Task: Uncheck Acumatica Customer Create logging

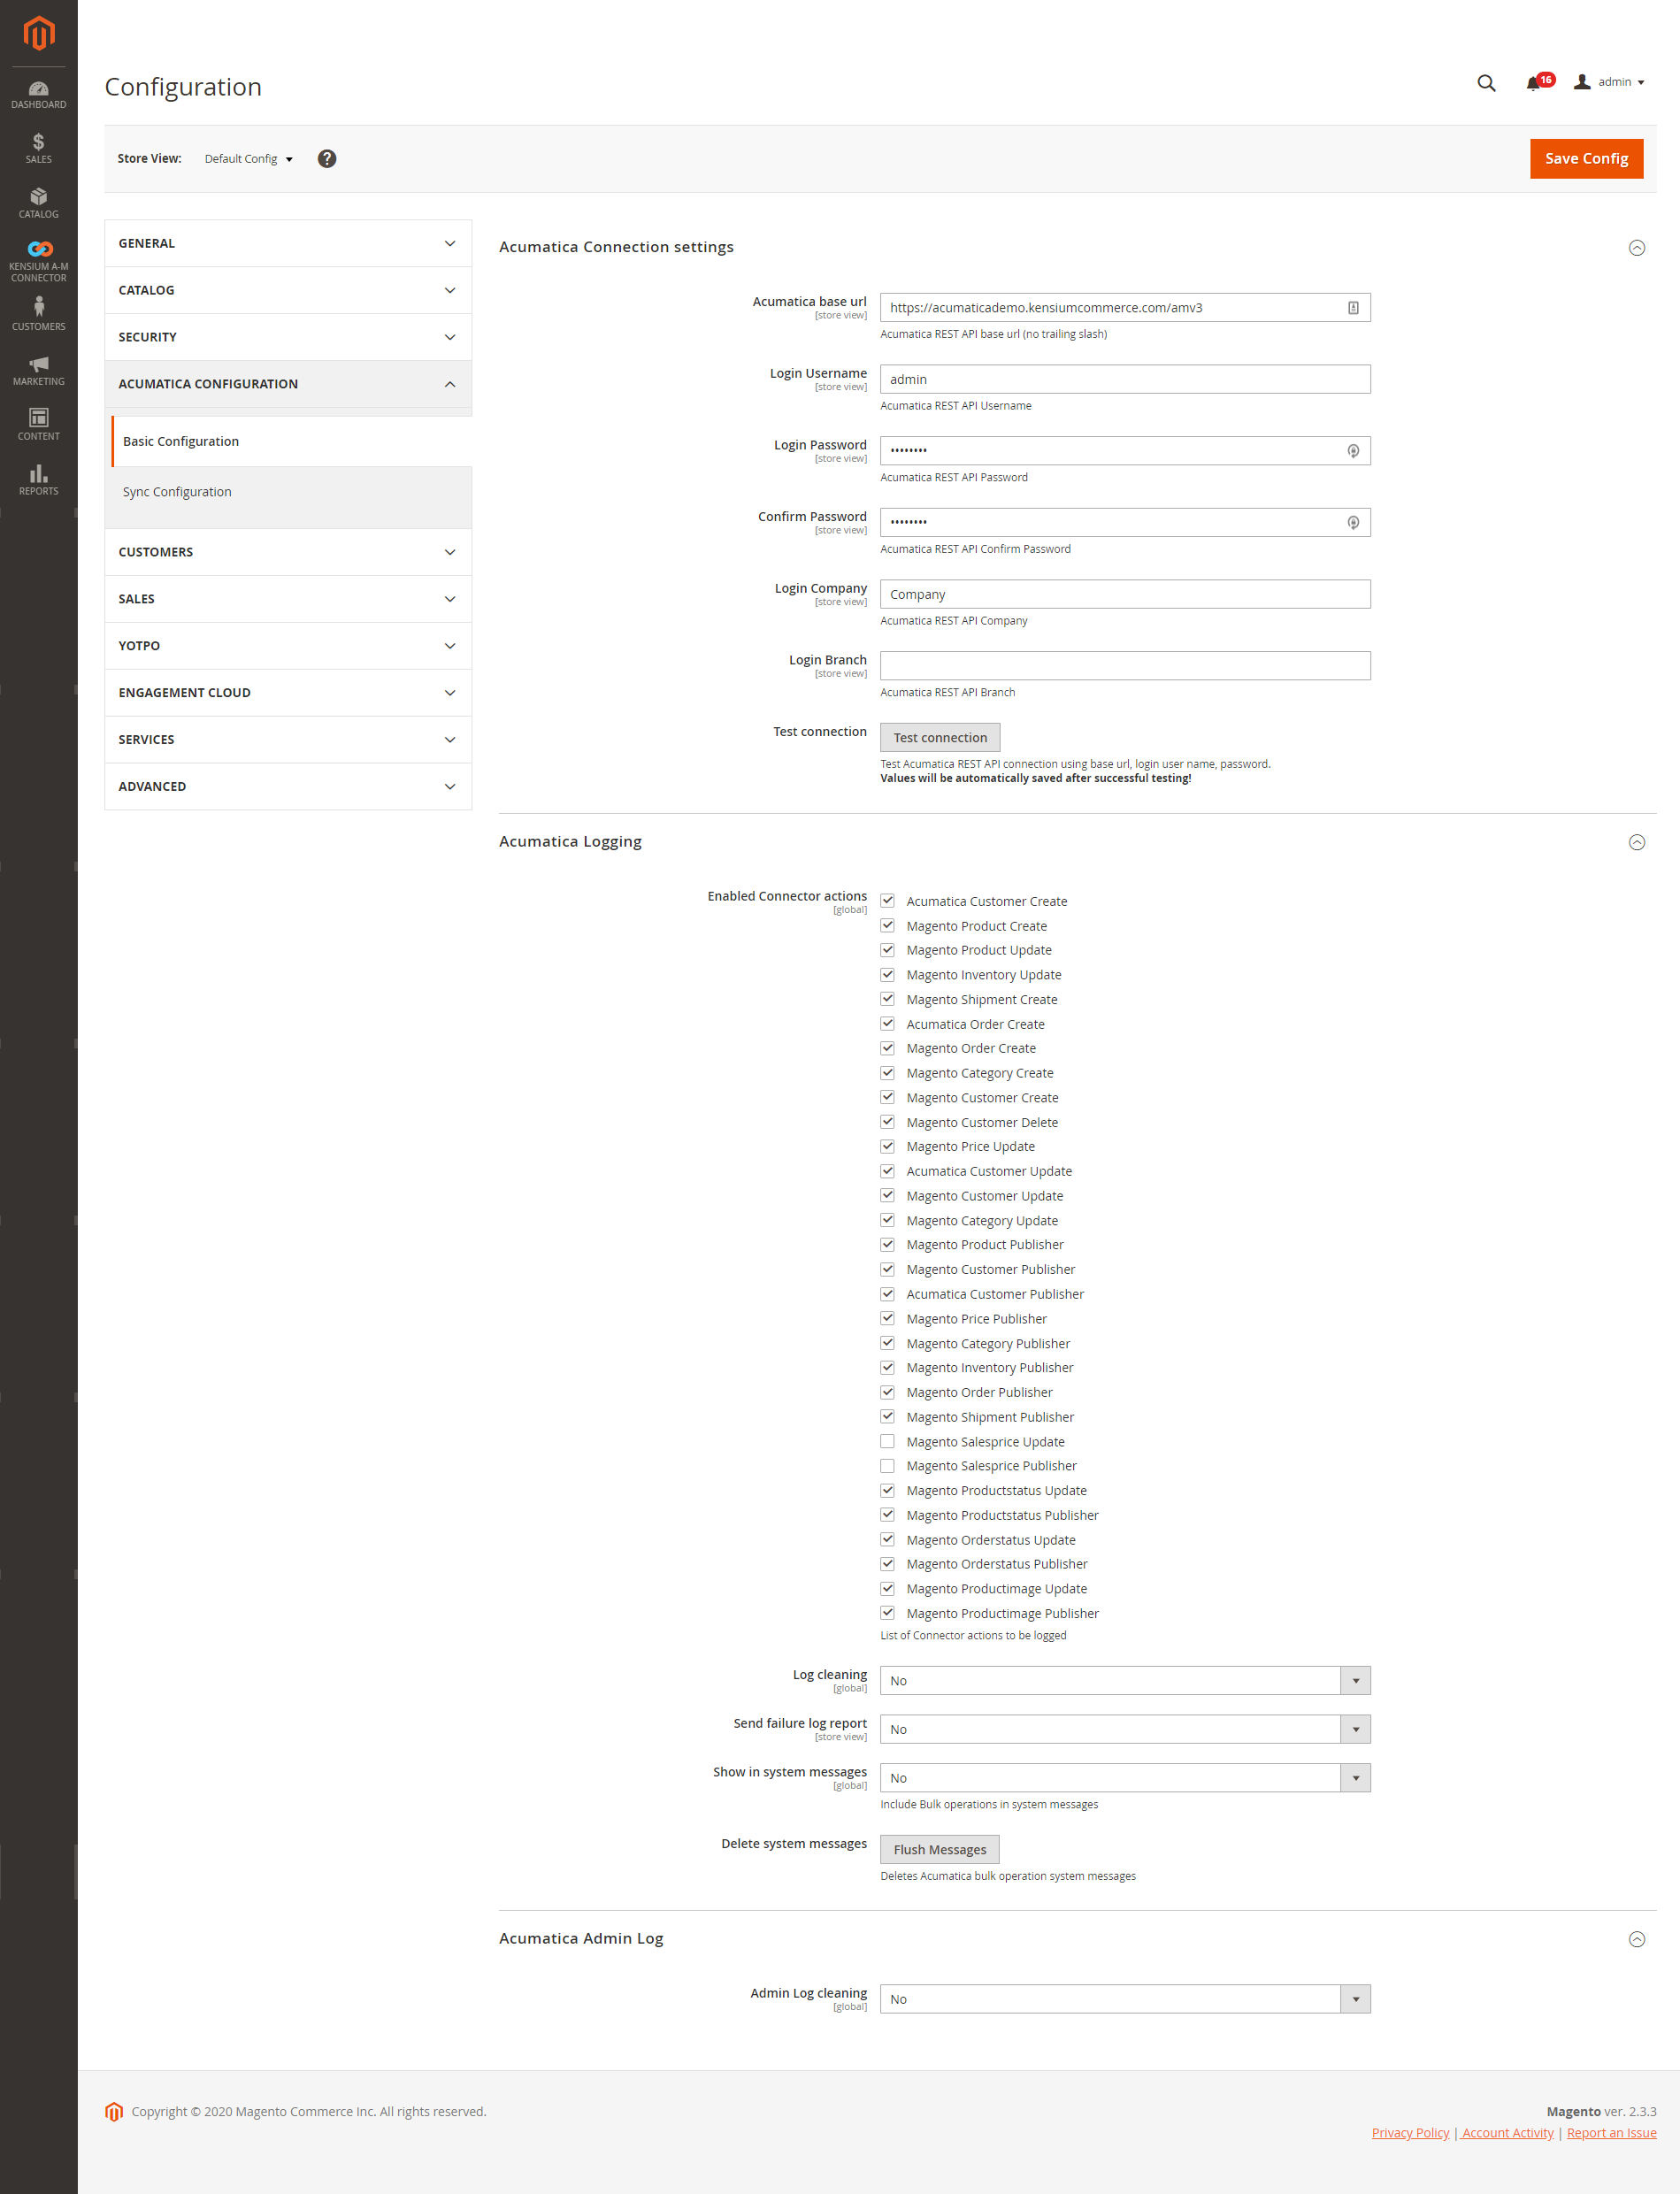Action: [x=887, y=902]
